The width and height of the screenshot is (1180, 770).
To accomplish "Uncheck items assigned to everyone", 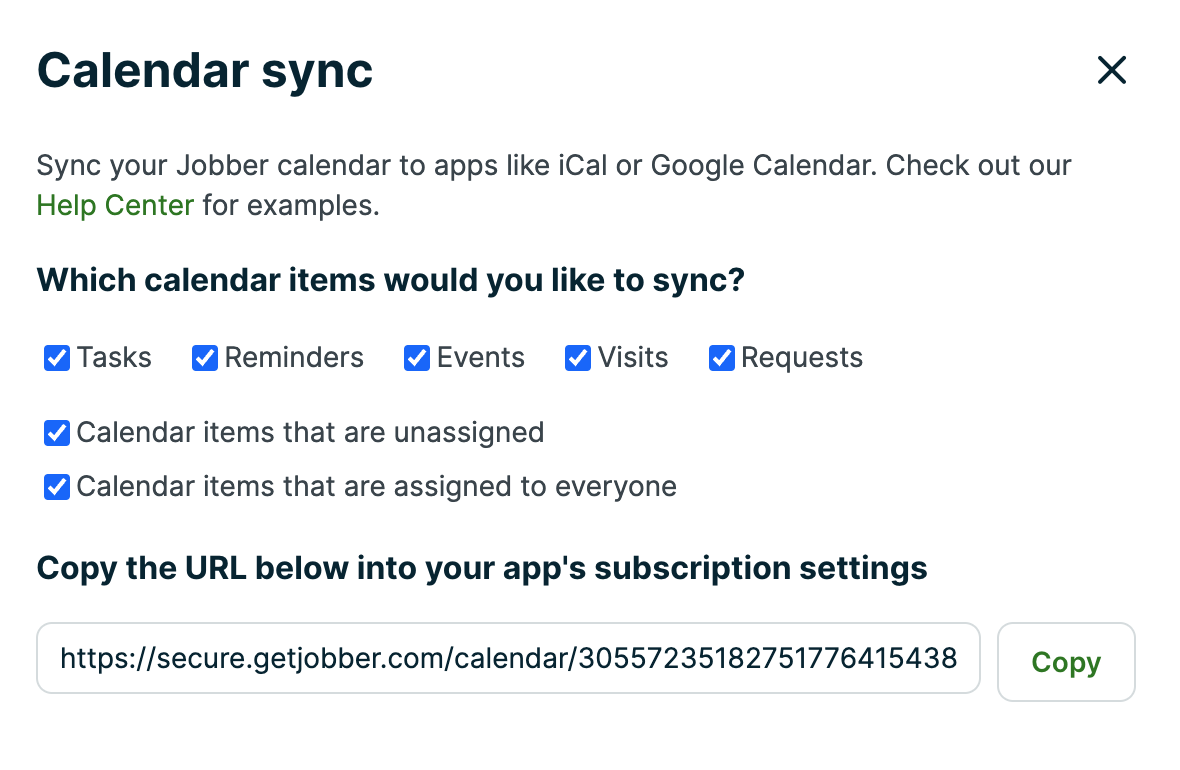I will tap(56, 487).
